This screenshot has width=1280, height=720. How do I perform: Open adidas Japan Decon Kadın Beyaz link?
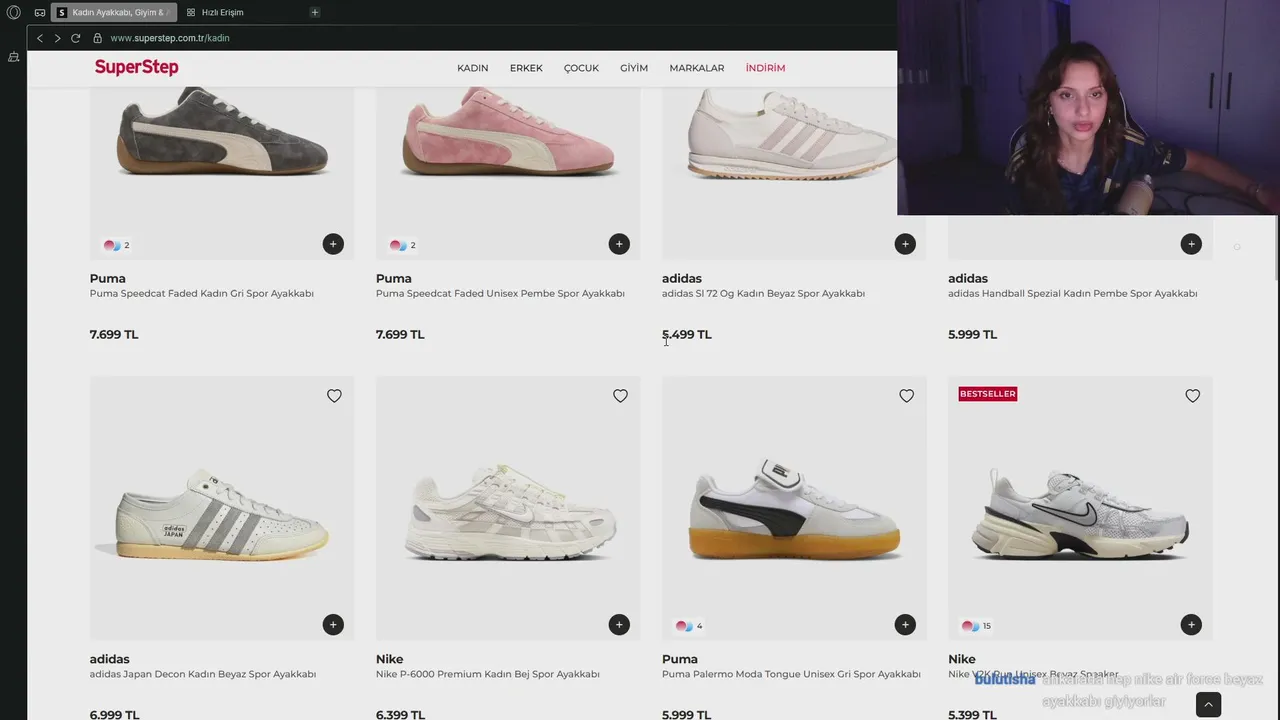tap(203, 674)
